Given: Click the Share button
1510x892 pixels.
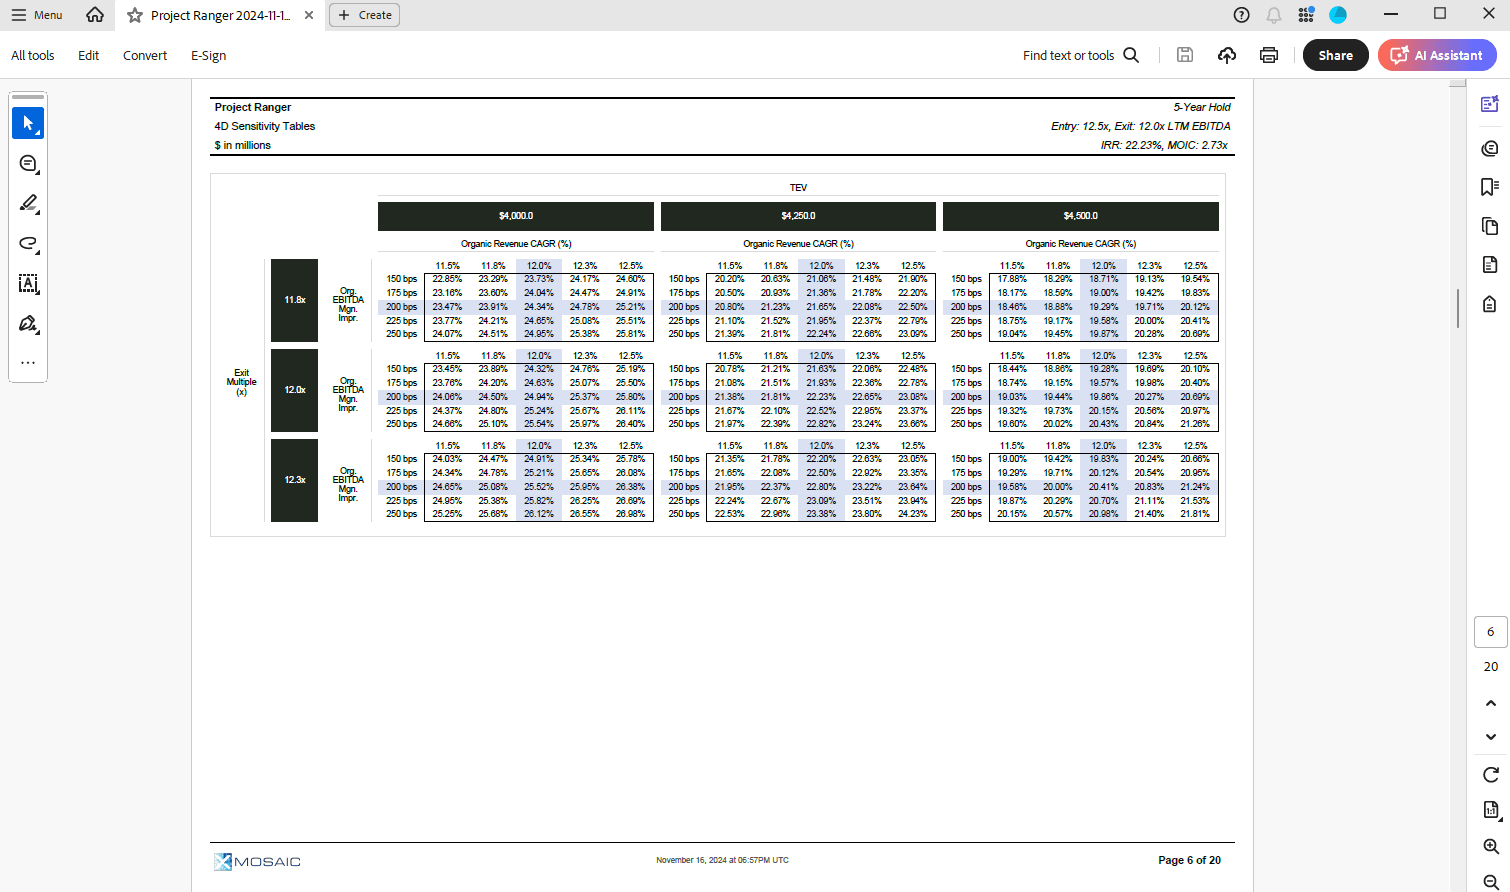Looking at the screenshot, I should [1335, 55].
